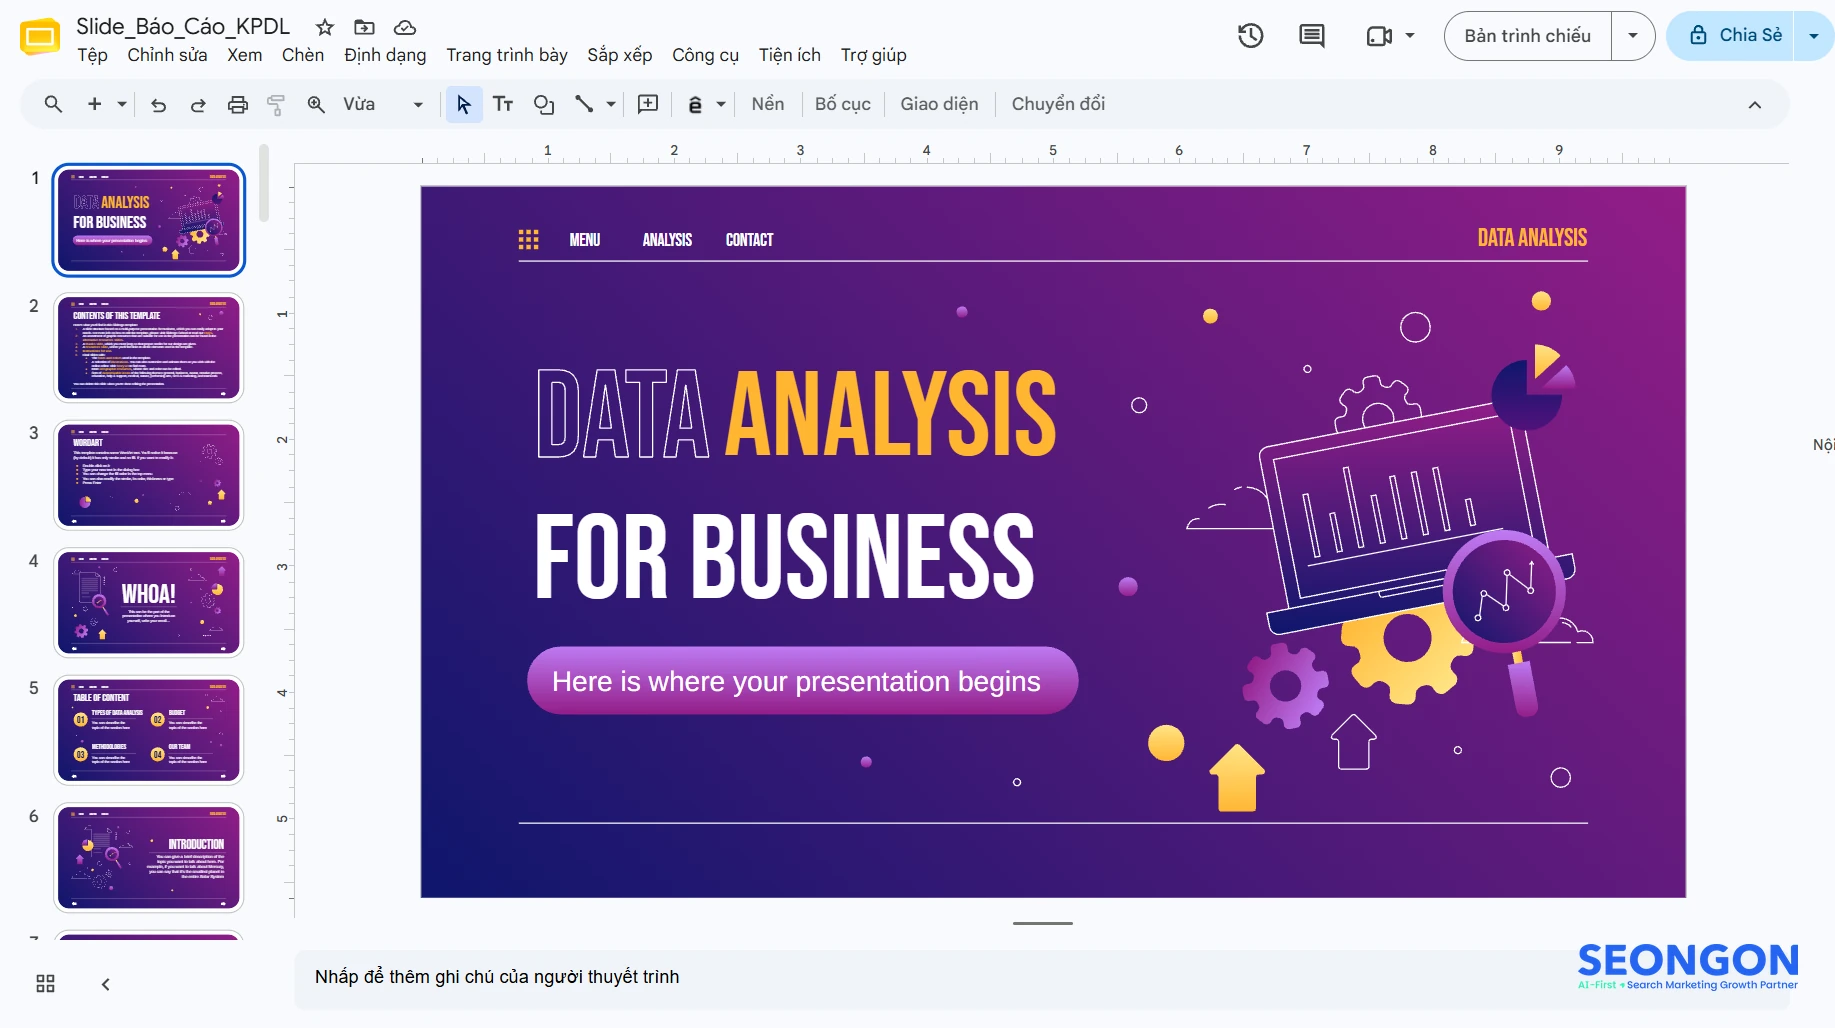Search the menus with magnifier icon
This screenshot has height=1028, width=1835.
click(53, 104)
